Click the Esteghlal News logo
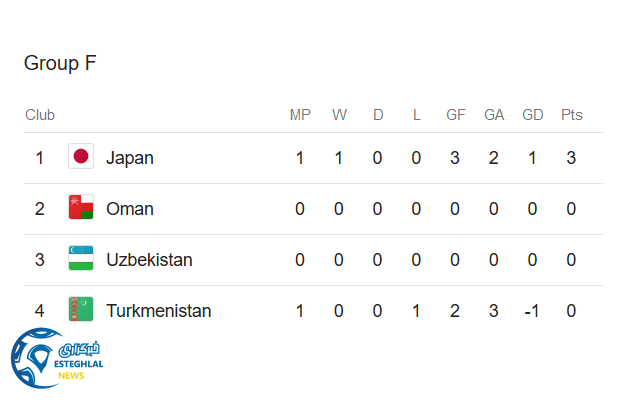The width and height of the screenshot is (625, 406). coord(57,360)
